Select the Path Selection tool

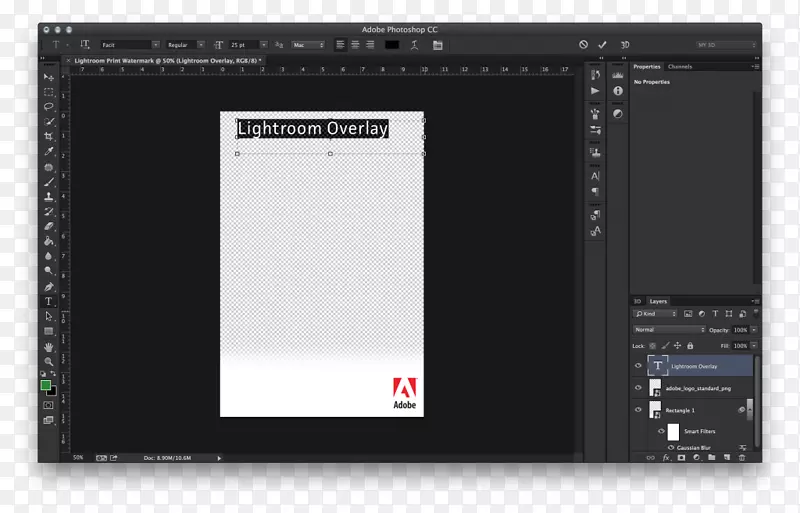(48, 316)
